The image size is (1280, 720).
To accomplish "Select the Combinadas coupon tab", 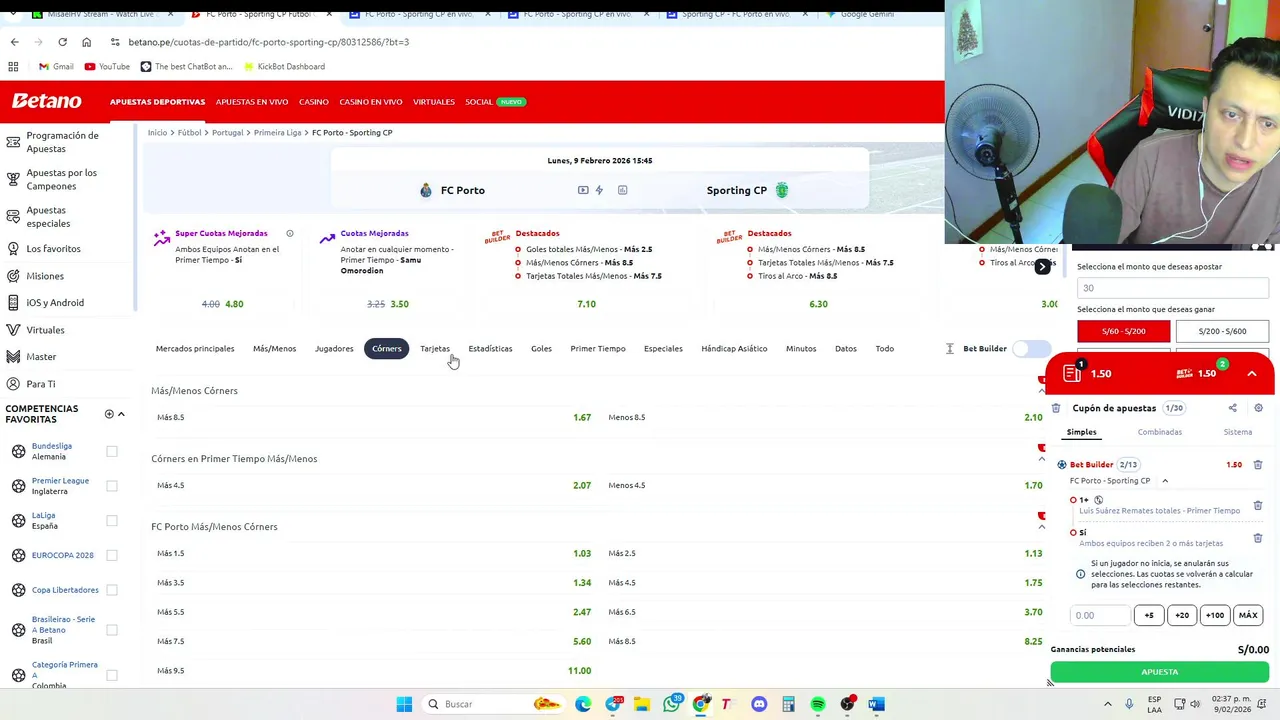I will [1159, 432].
